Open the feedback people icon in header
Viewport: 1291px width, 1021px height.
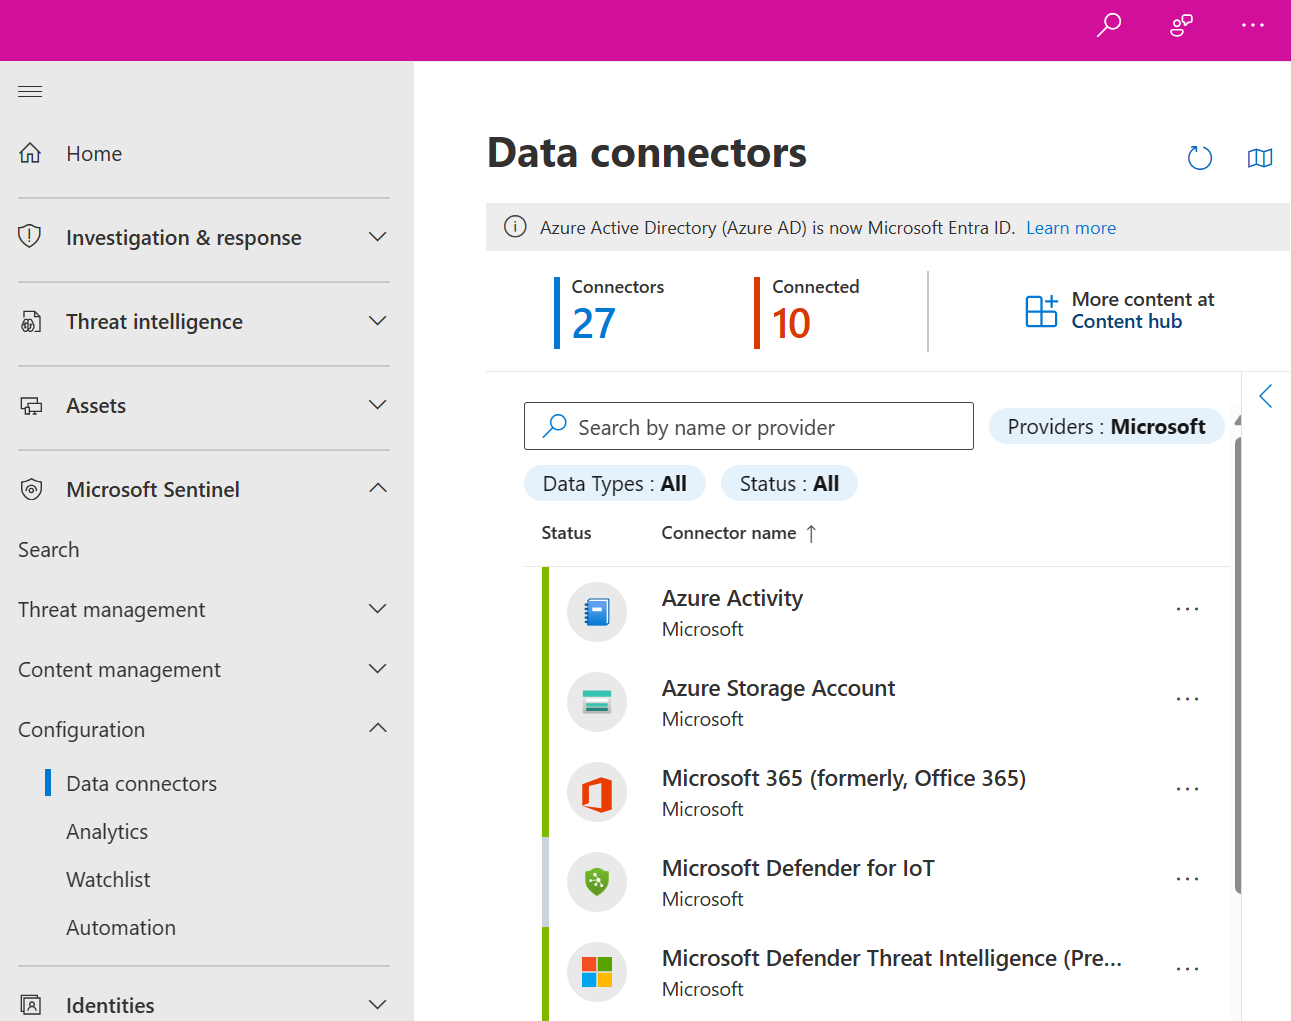click(x=1181, y=25)
